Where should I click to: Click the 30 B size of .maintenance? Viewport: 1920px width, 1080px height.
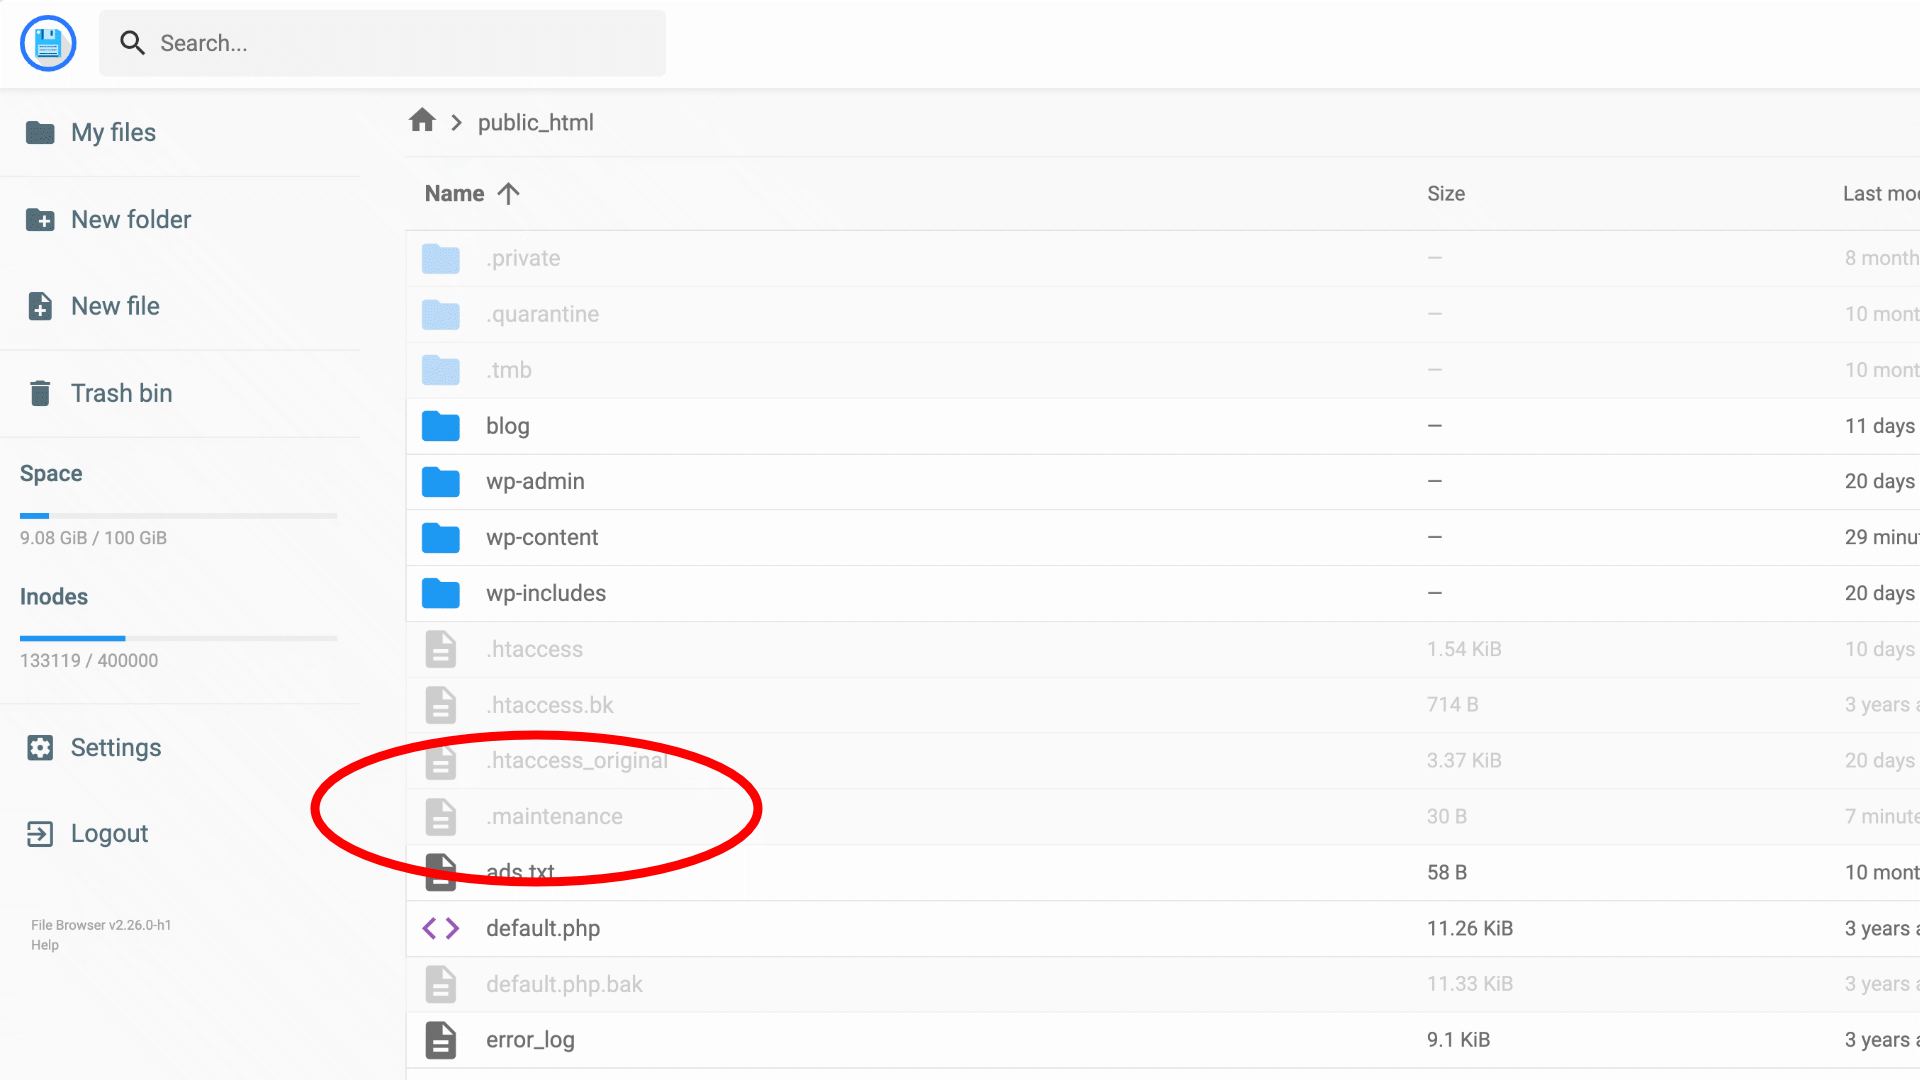pos(1447,816)
